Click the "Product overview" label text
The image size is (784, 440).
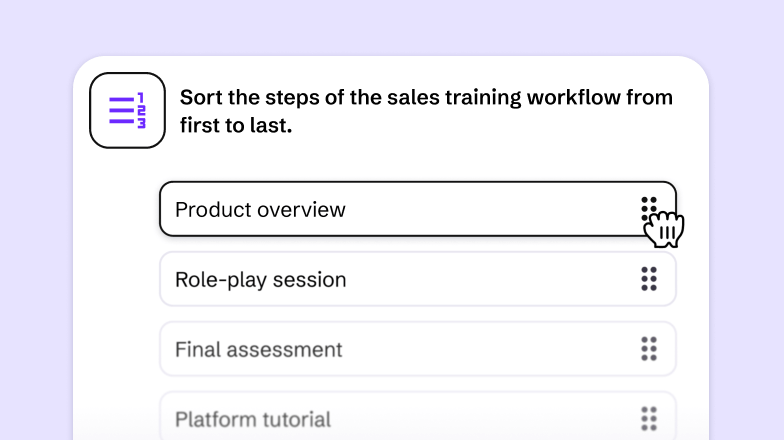tap(260, 210)
